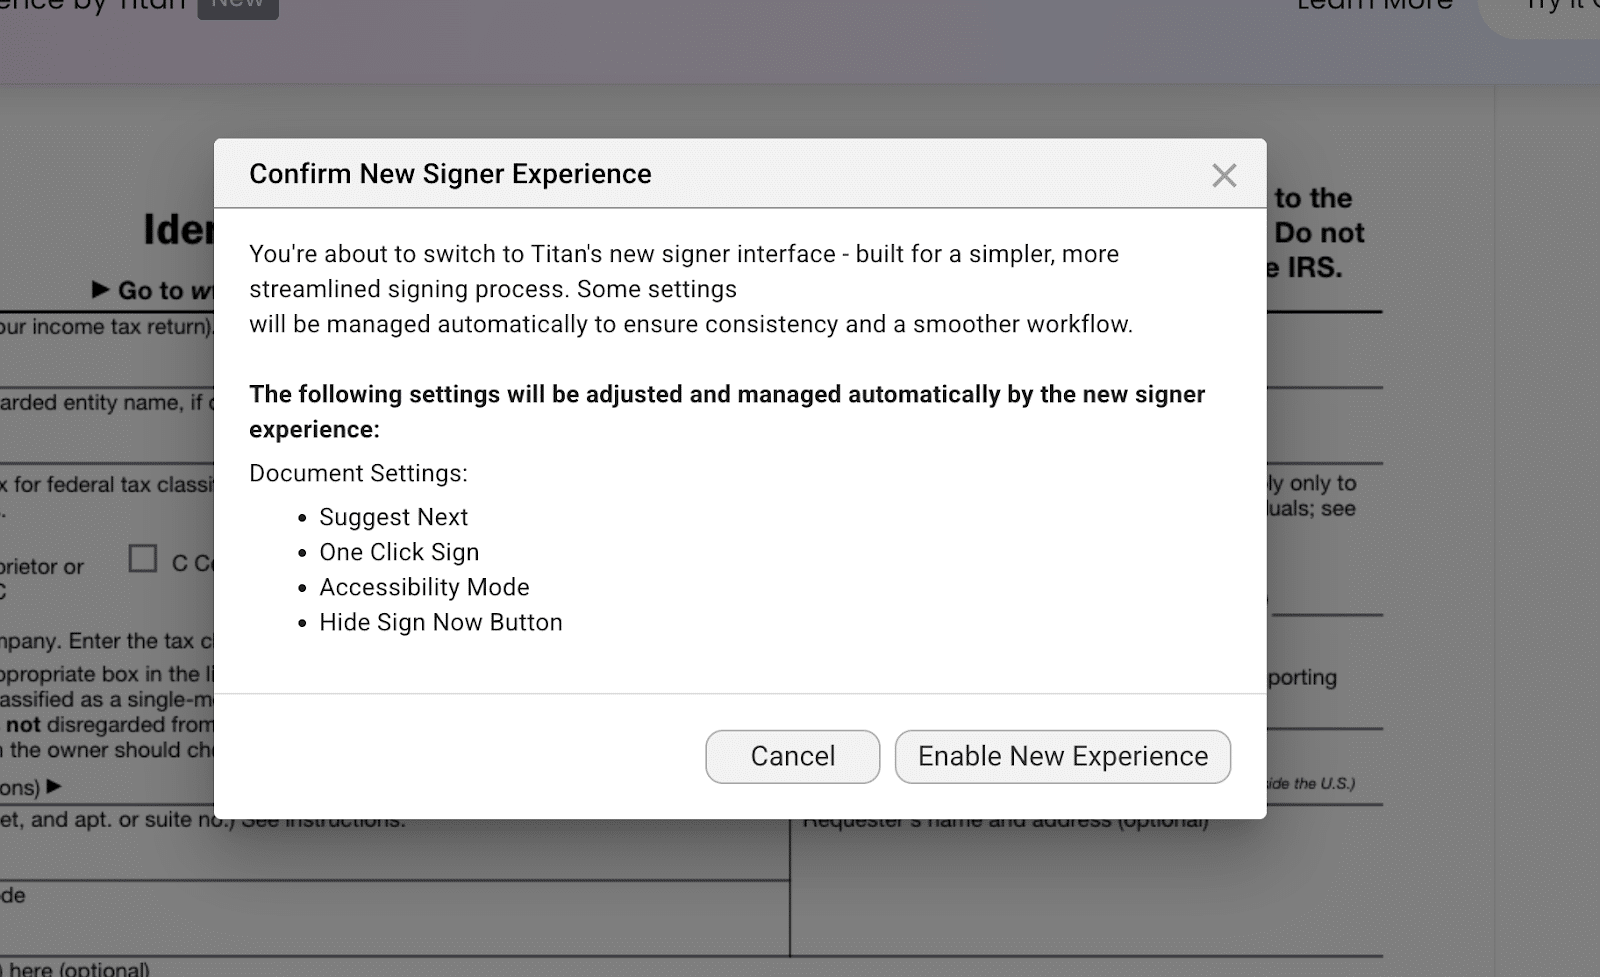Click the bold 'The following settings will be adjusted' text
Viewport: 1600px width, 977px height.
(727, 411)
